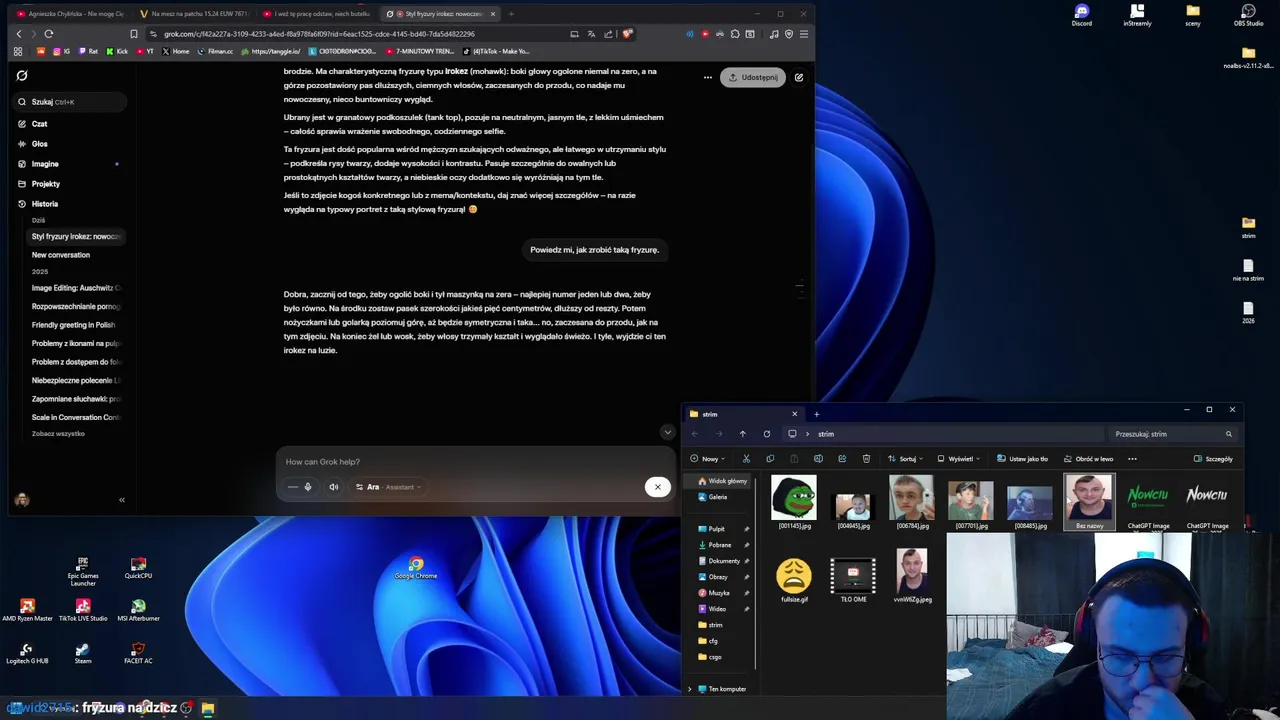Open the three-dot more options in Explorer toolbar
This screenshot has width=1280, height=720.
1132,459
